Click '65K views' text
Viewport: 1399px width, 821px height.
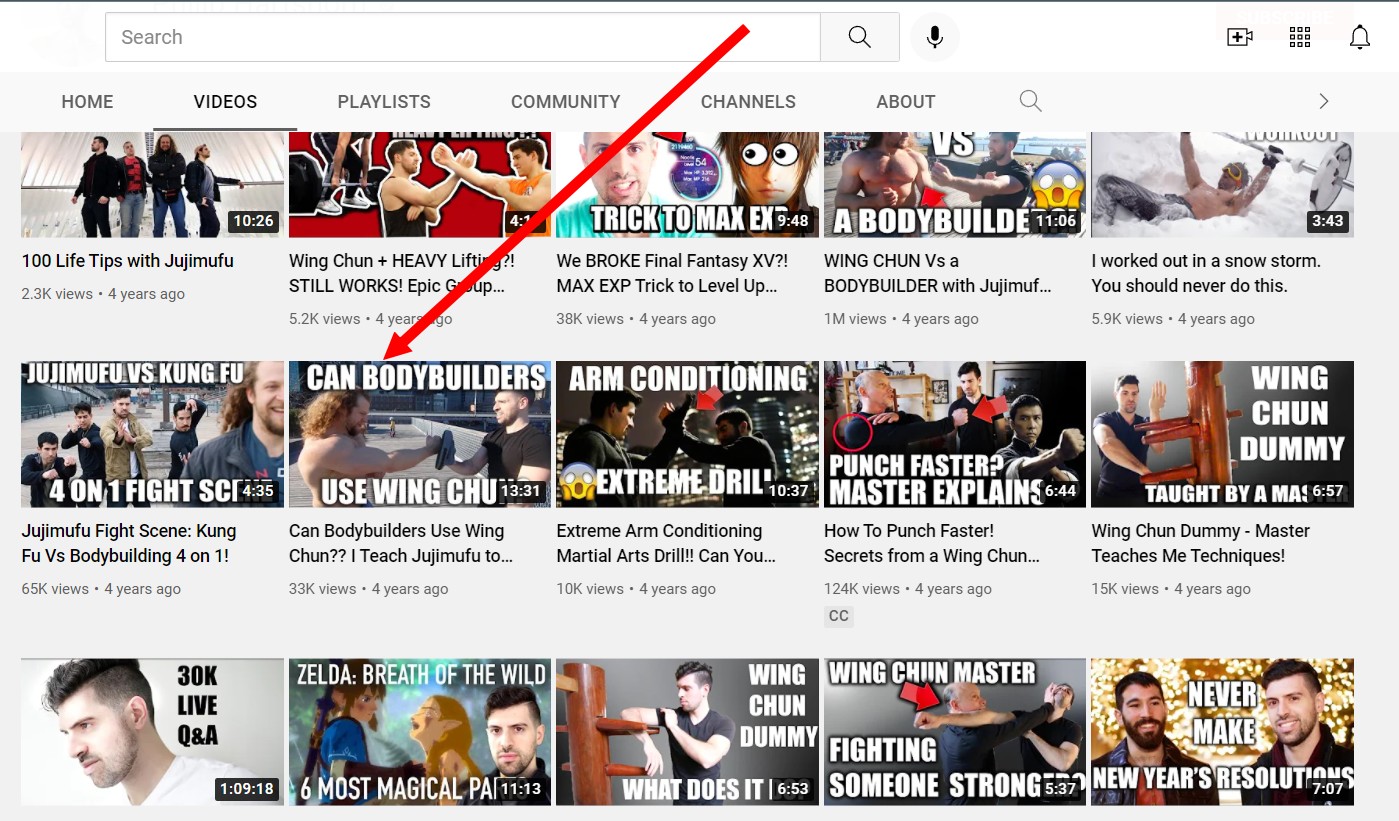tap(55, 589)
